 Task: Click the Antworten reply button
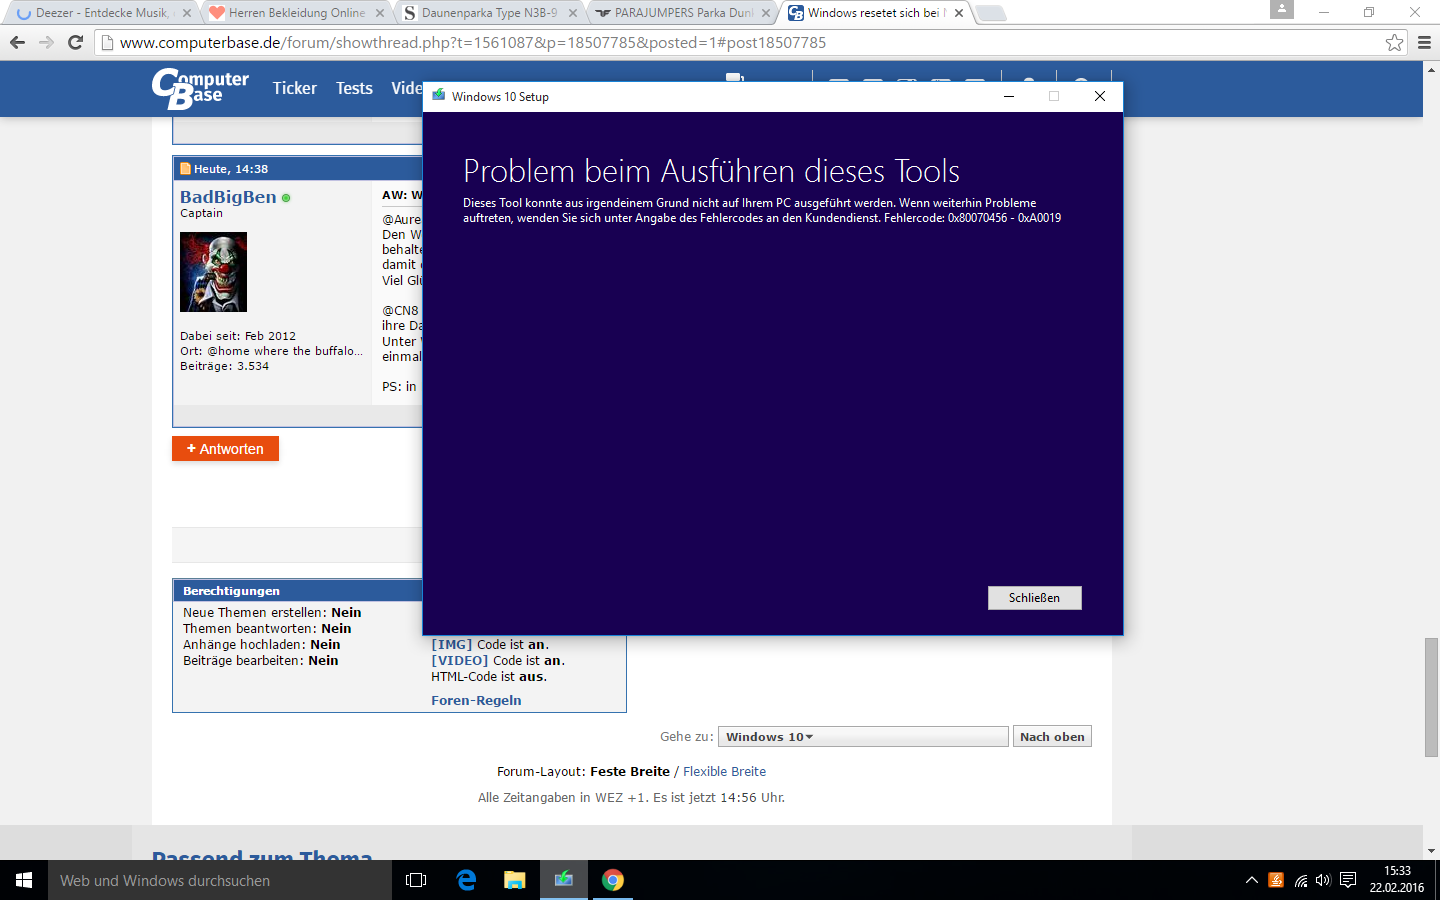(225, 449)
